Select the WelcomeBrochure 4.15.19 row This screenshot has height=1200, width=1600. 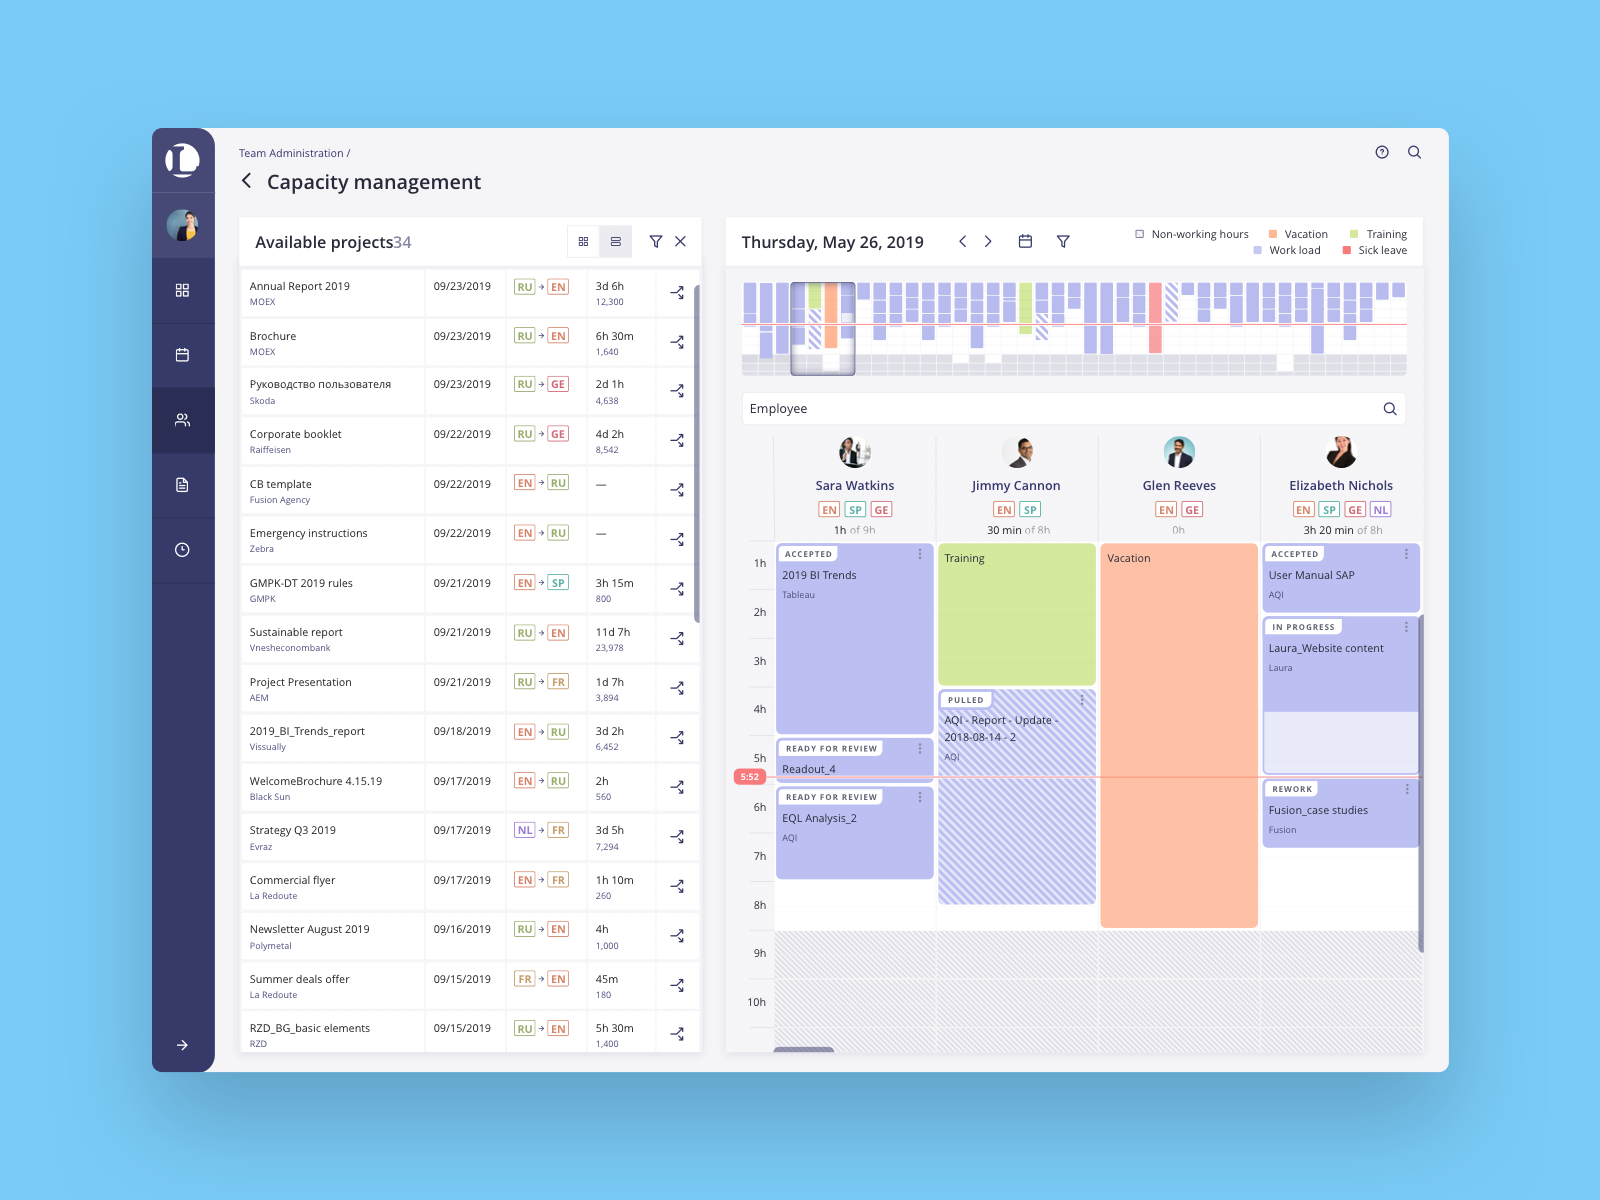[x=470, y=788]
